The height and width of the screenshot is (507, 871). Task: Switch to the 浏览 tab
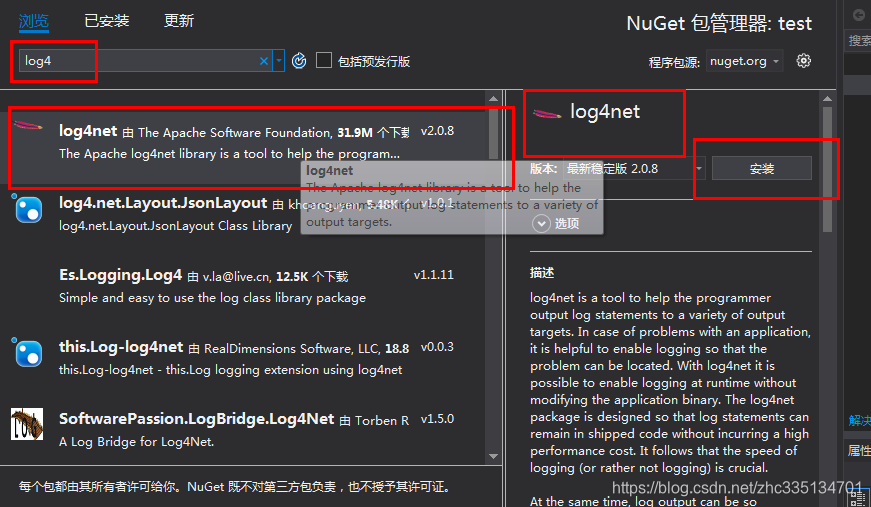tap(33, 21)
